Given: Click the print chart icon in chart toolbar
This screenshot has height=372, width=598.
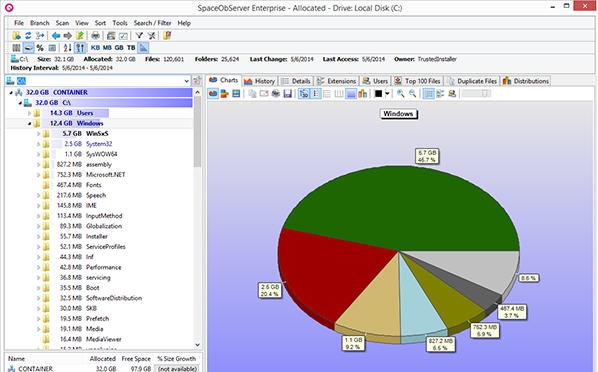Looking at the screenshot, I should tap(276, 93).
